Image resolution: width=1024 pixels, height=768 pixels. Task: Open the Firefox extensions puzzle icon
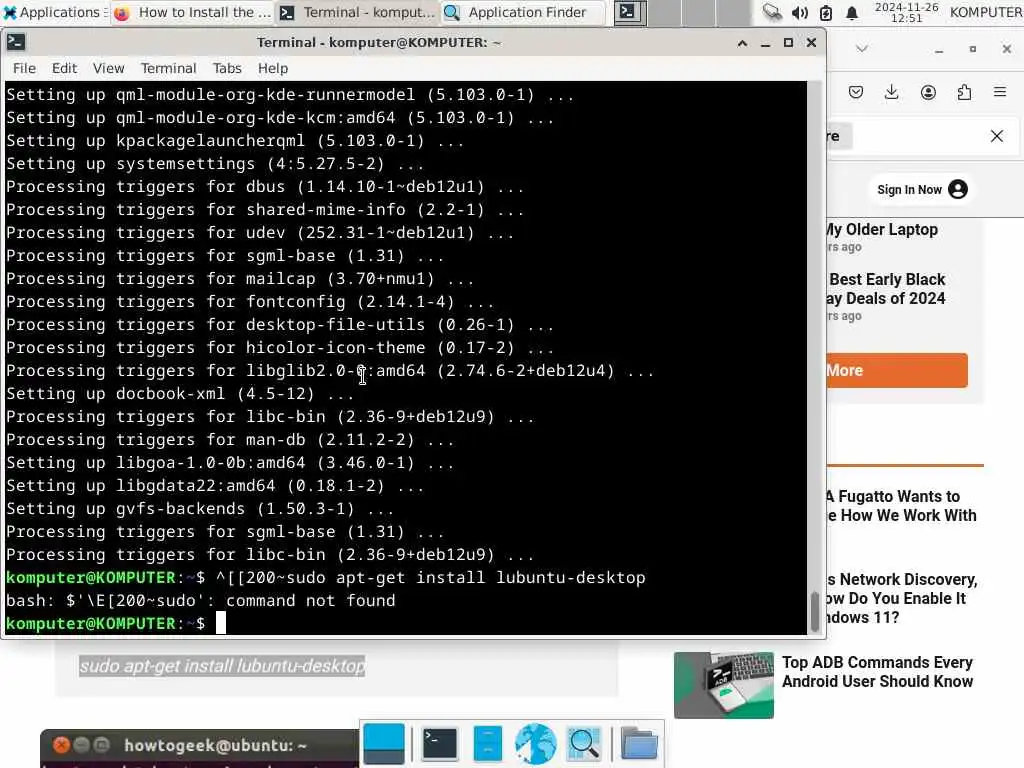(x=964, y=92)
